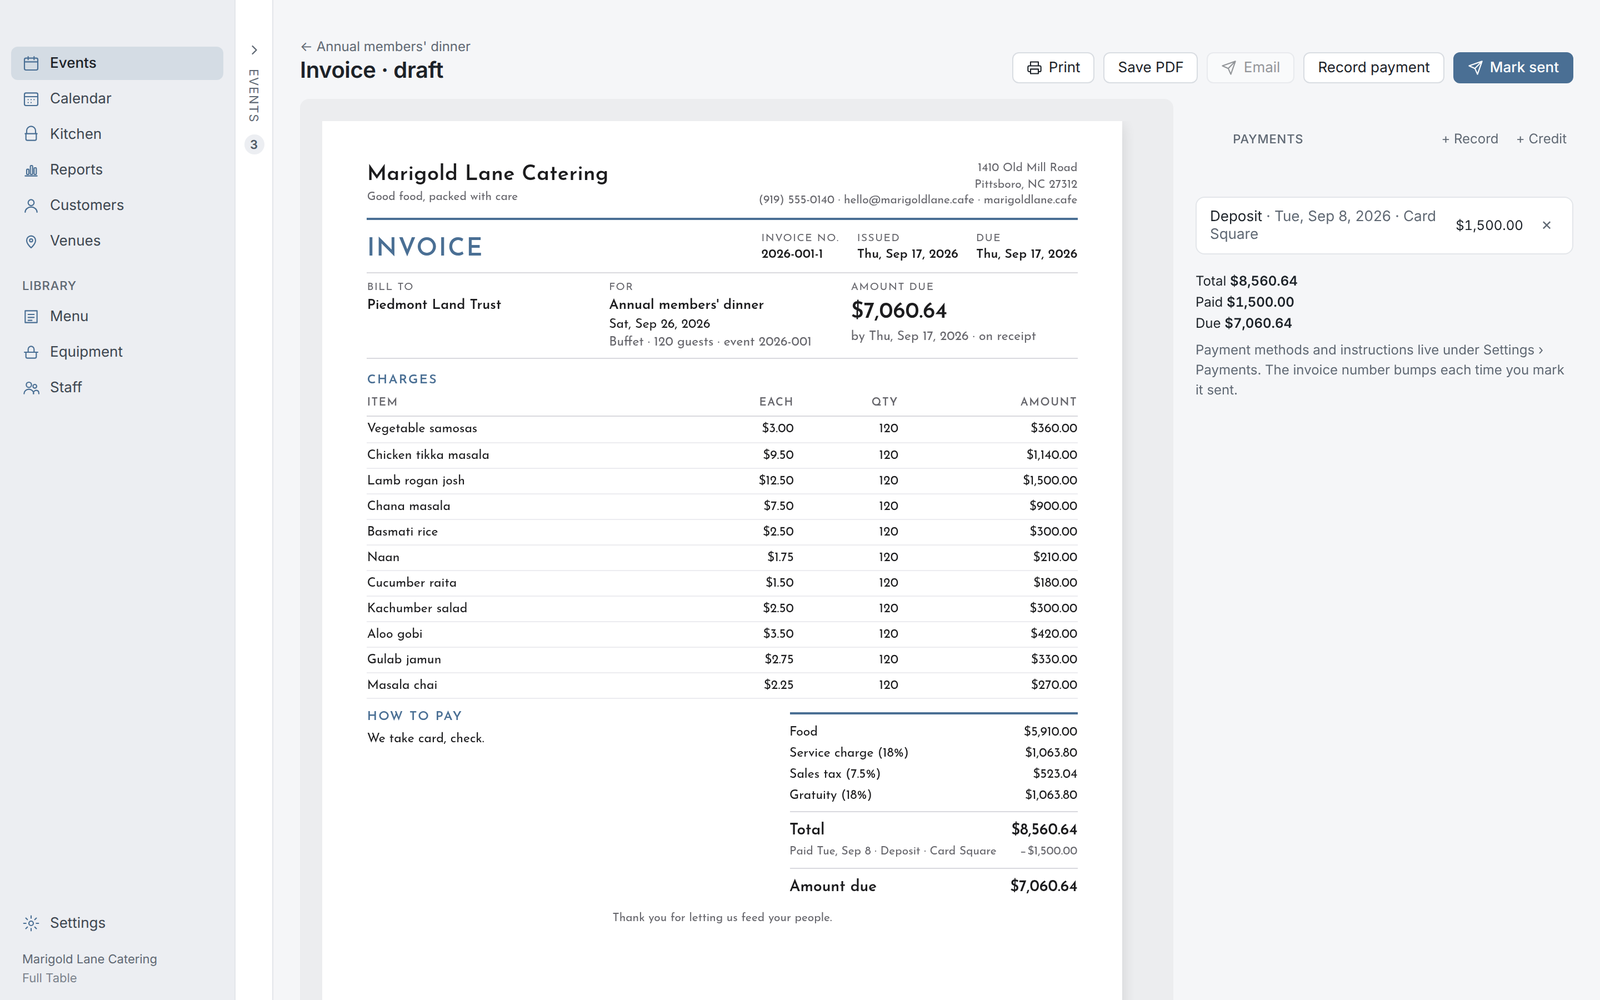This screenshot has height=1000, width=1600.
Task: Click the Marigold Lane Catering account name at bottom
Action: point(90,959)
